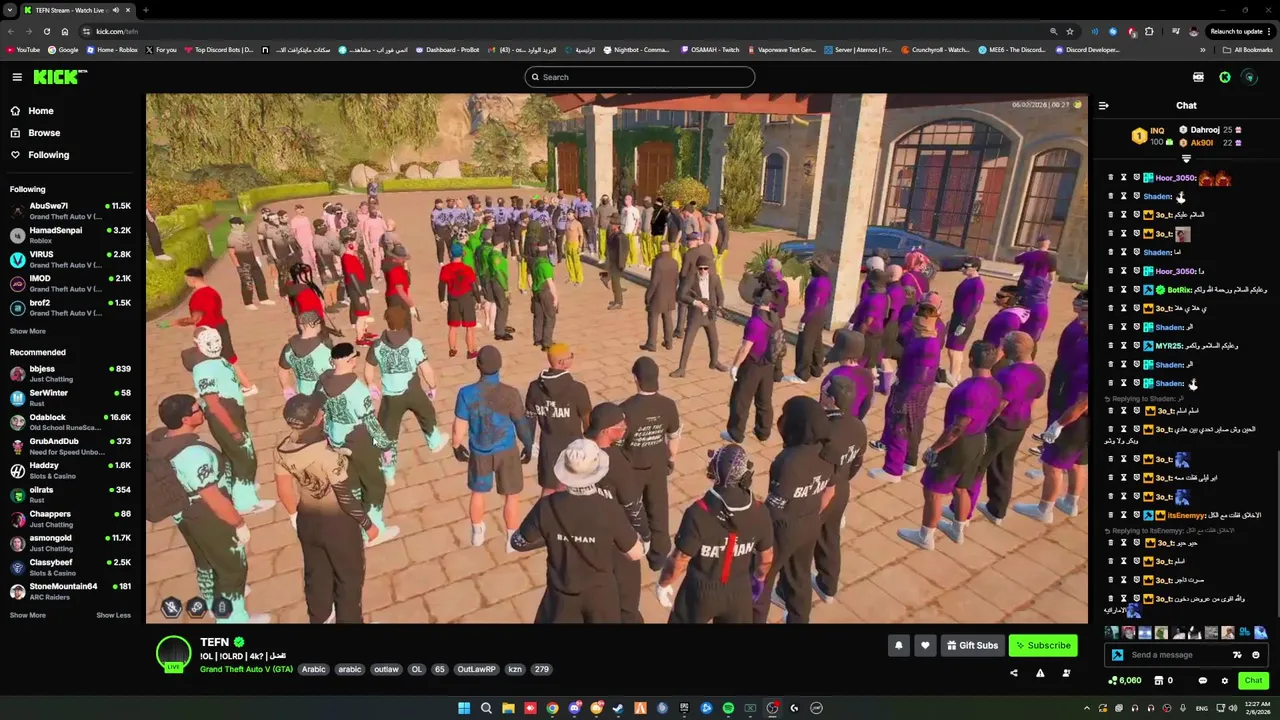Toggle chat translation icon
This screenshot has width=1280, height=720.
click(1237, 655)
